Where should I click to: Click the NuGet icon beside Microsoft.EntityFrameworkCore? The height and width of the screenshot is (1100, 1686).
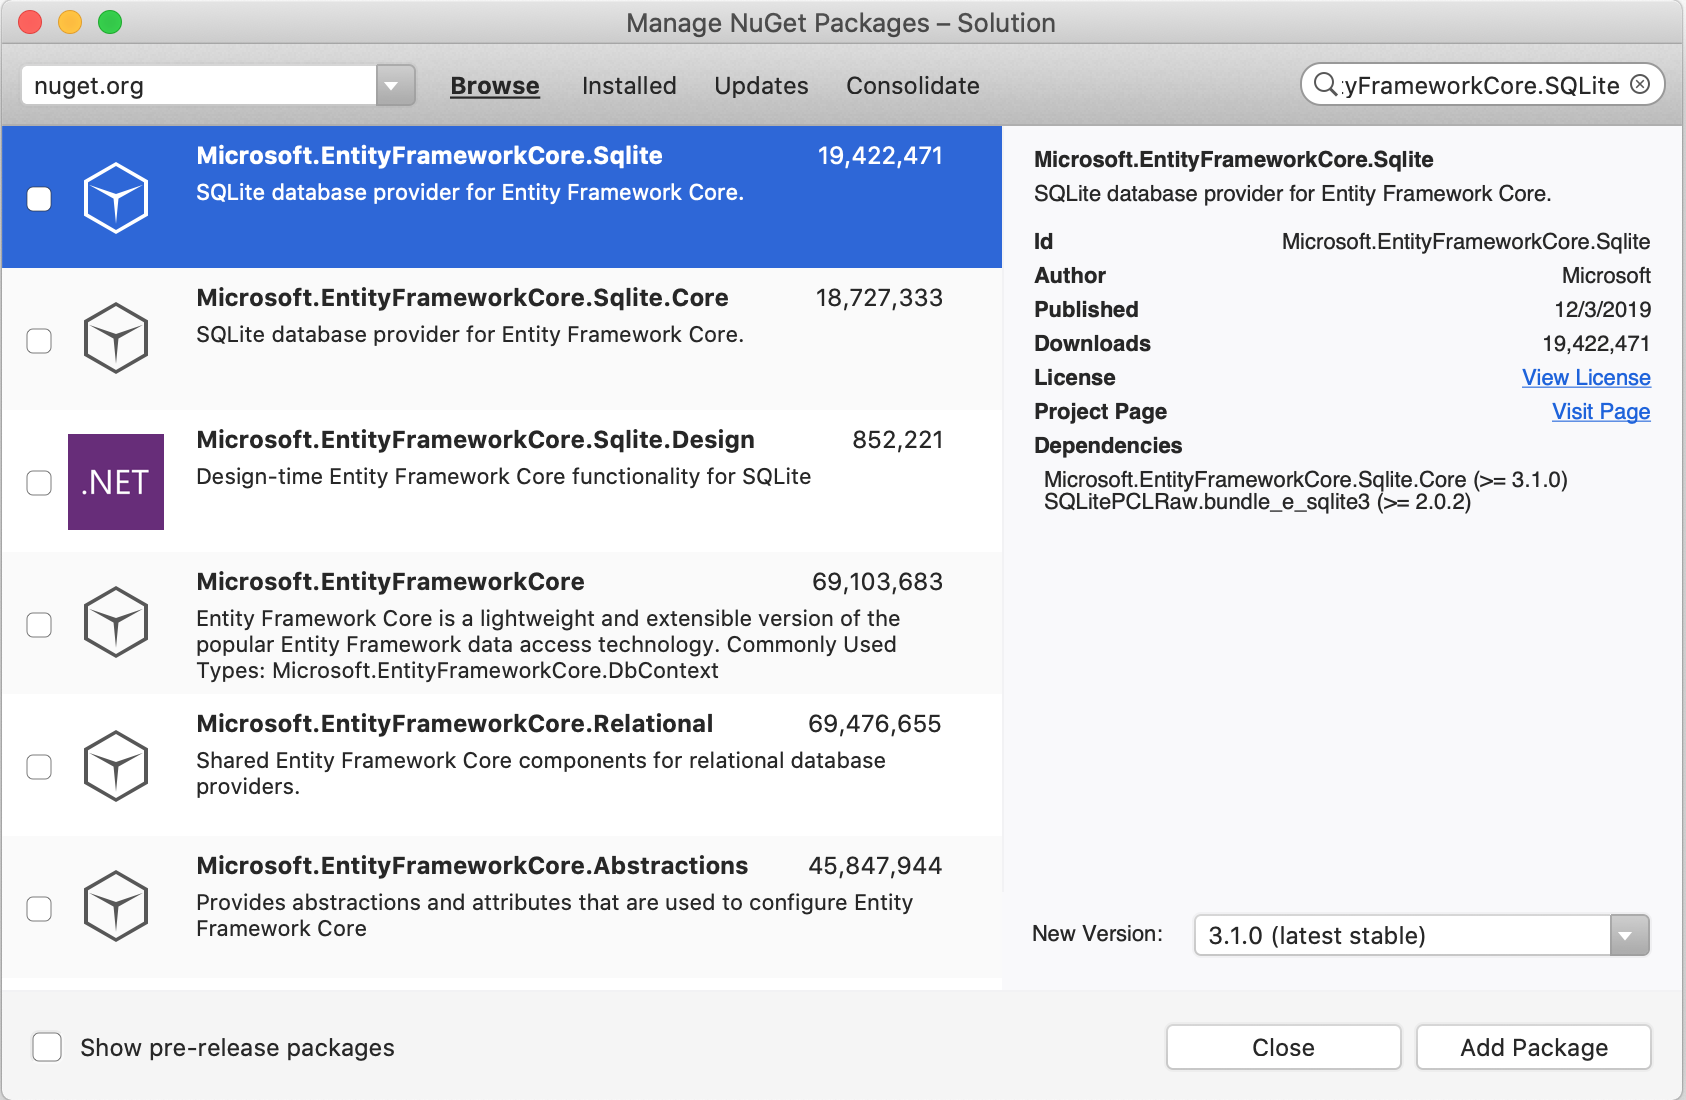click(x=116, y=623)
